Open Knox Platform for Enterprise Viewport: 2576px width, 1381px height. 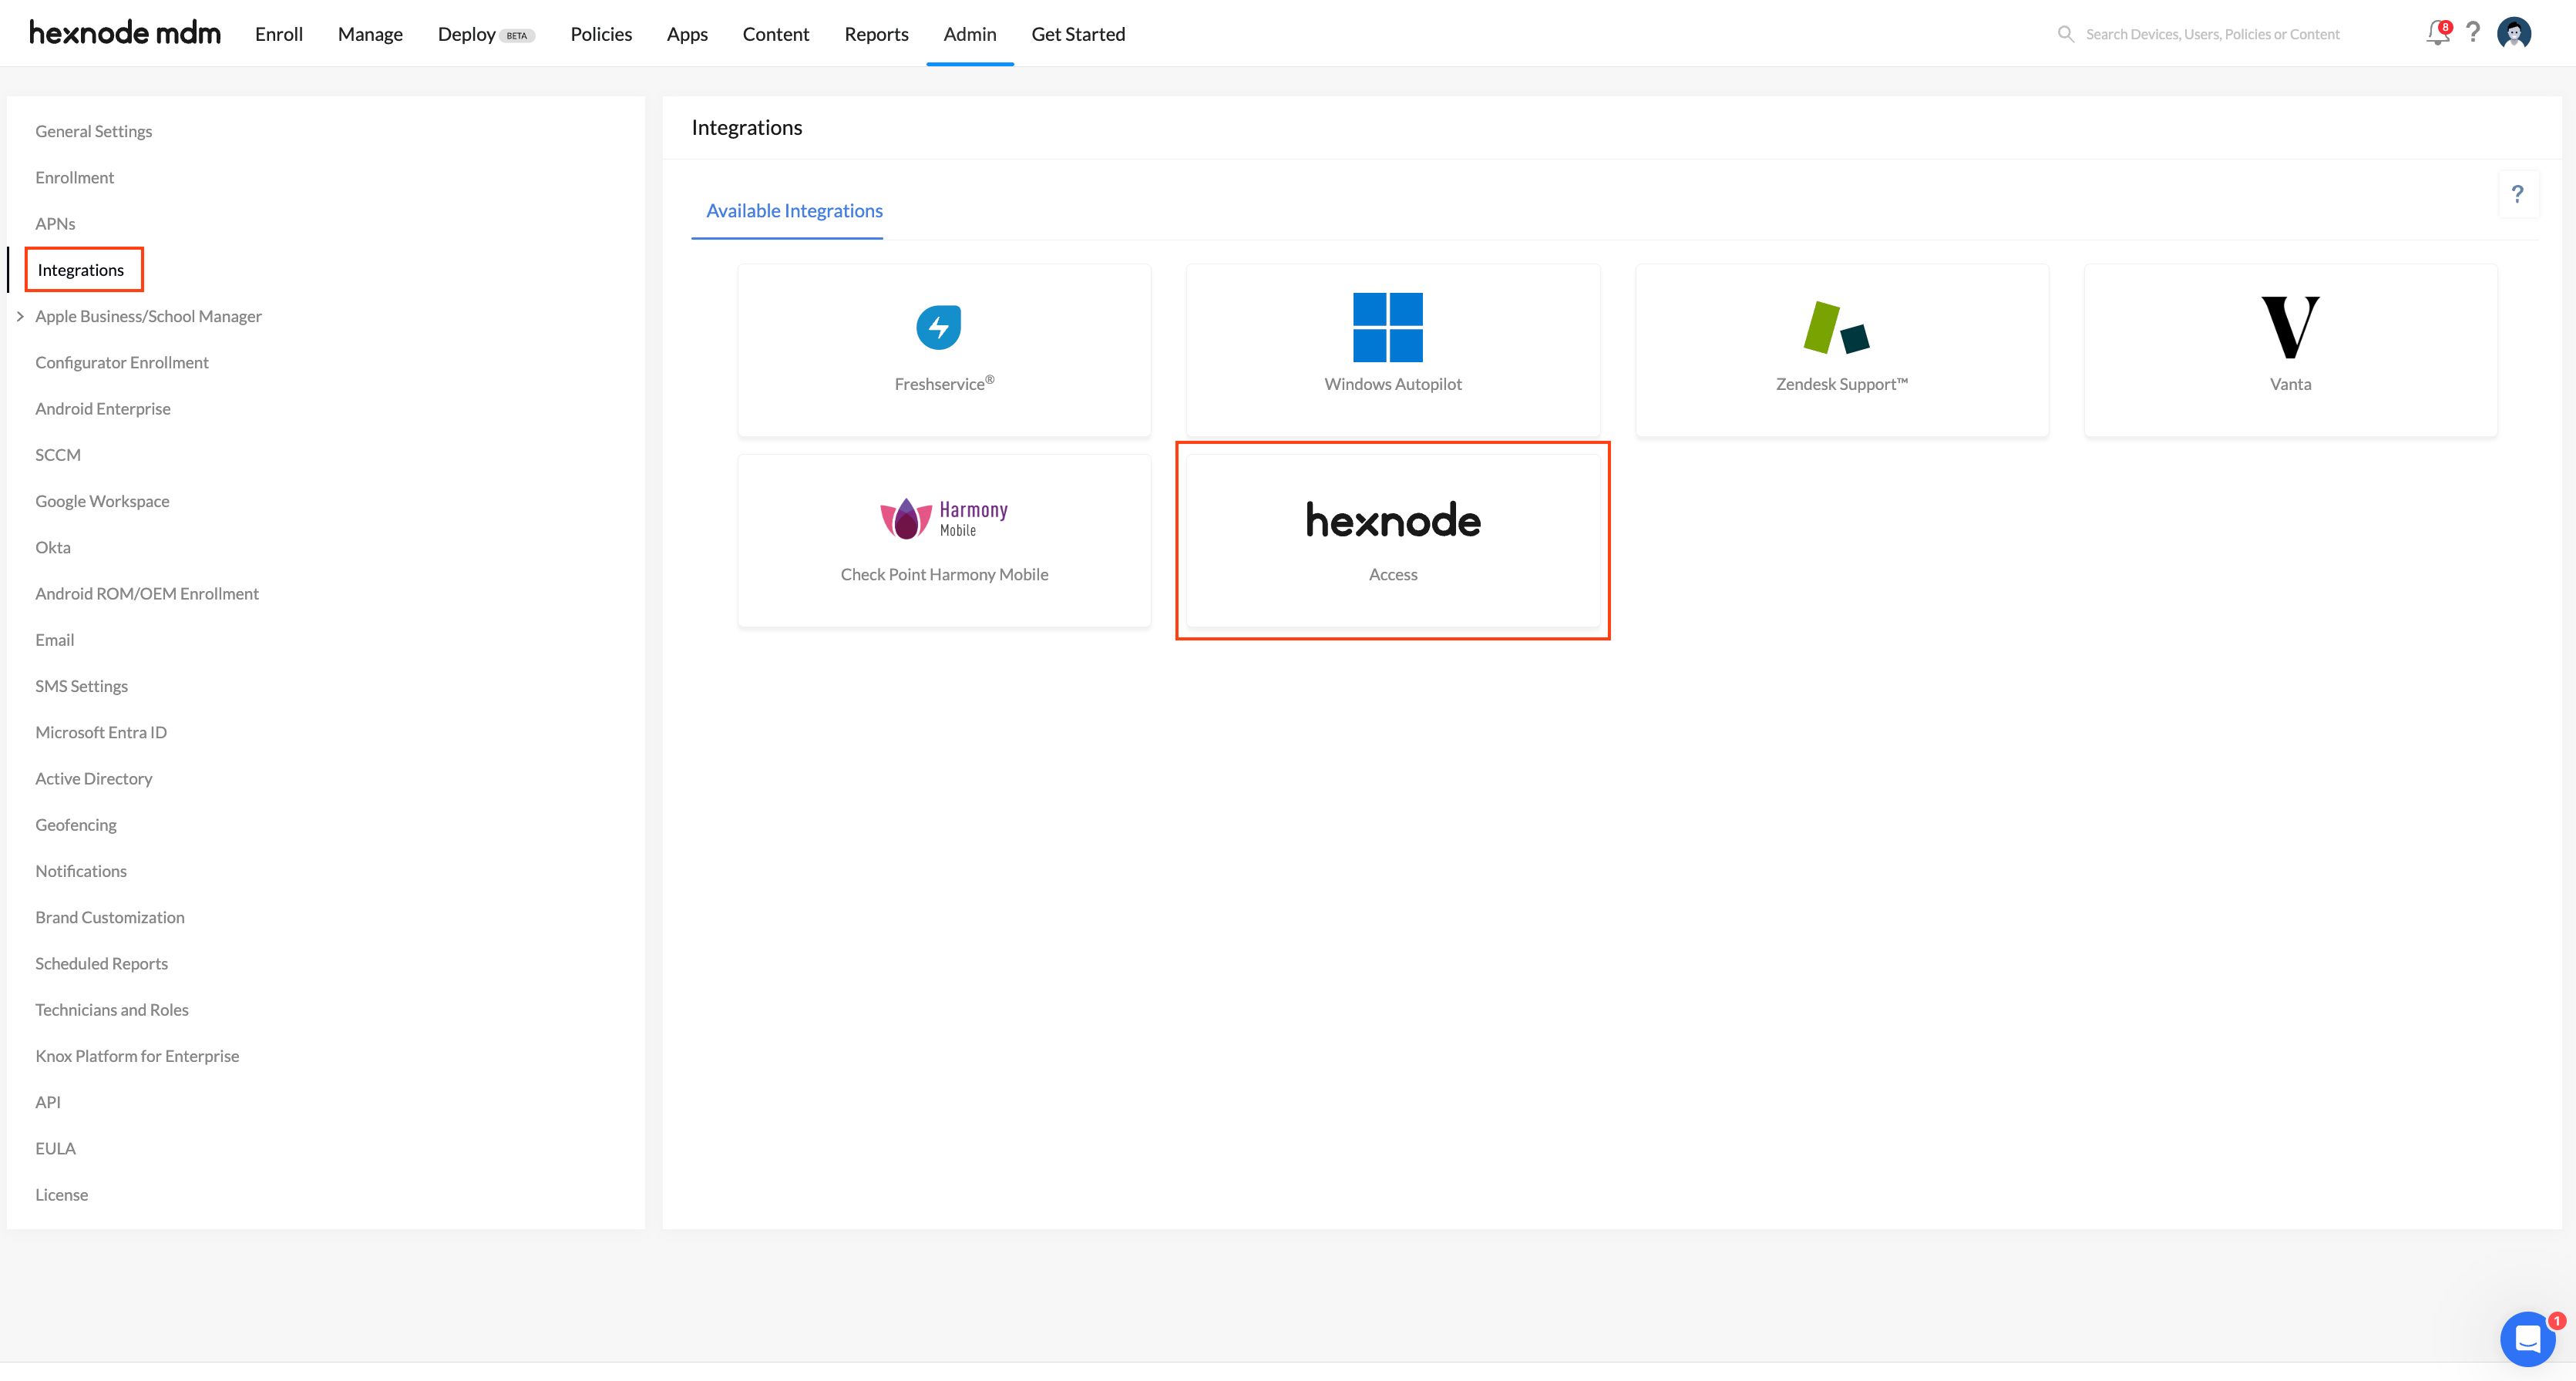137,1056
